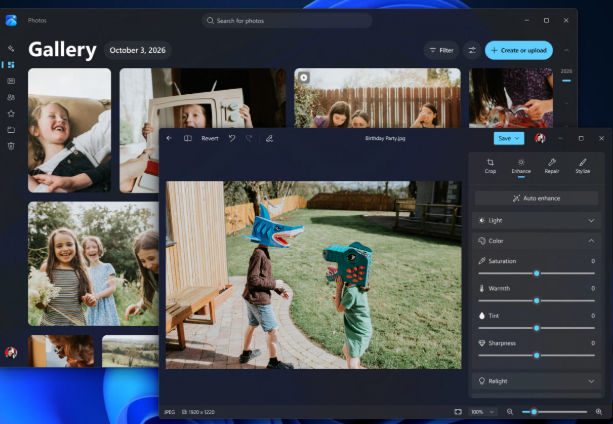Click the zoom in magnifier icon
The image size is (613, 424).
click(x=599, y=411)
